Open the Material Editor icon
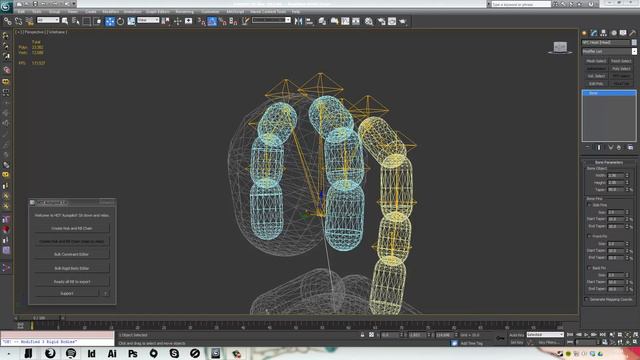 369,21
